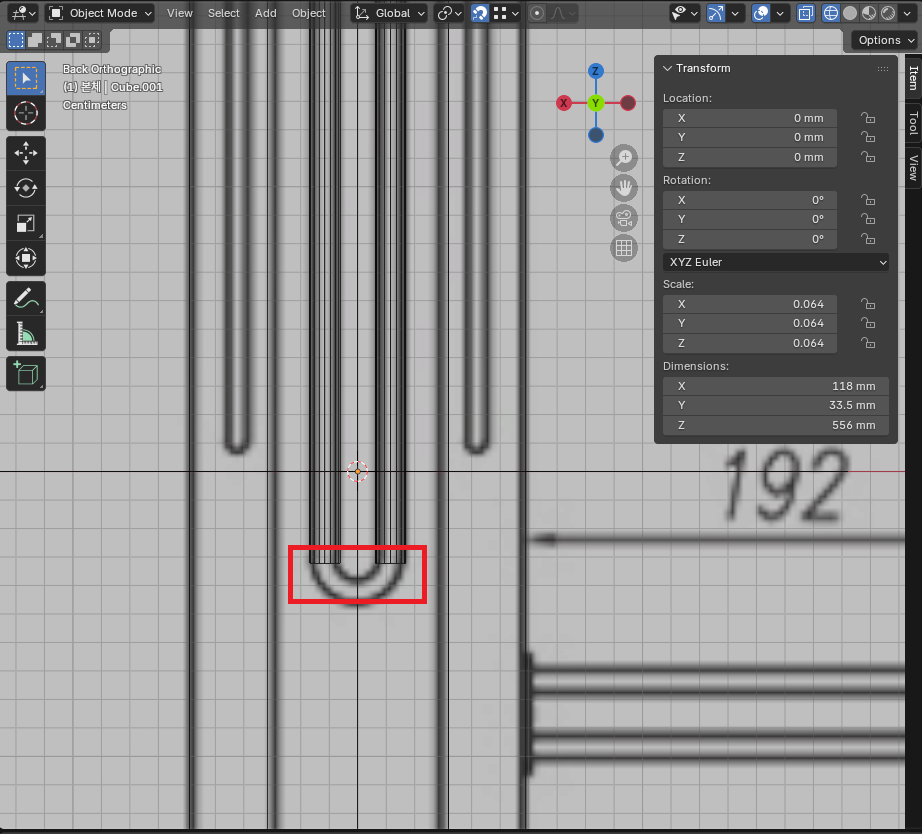
Task: Select the Add Cube tool
Action: [x=26, y=373]
